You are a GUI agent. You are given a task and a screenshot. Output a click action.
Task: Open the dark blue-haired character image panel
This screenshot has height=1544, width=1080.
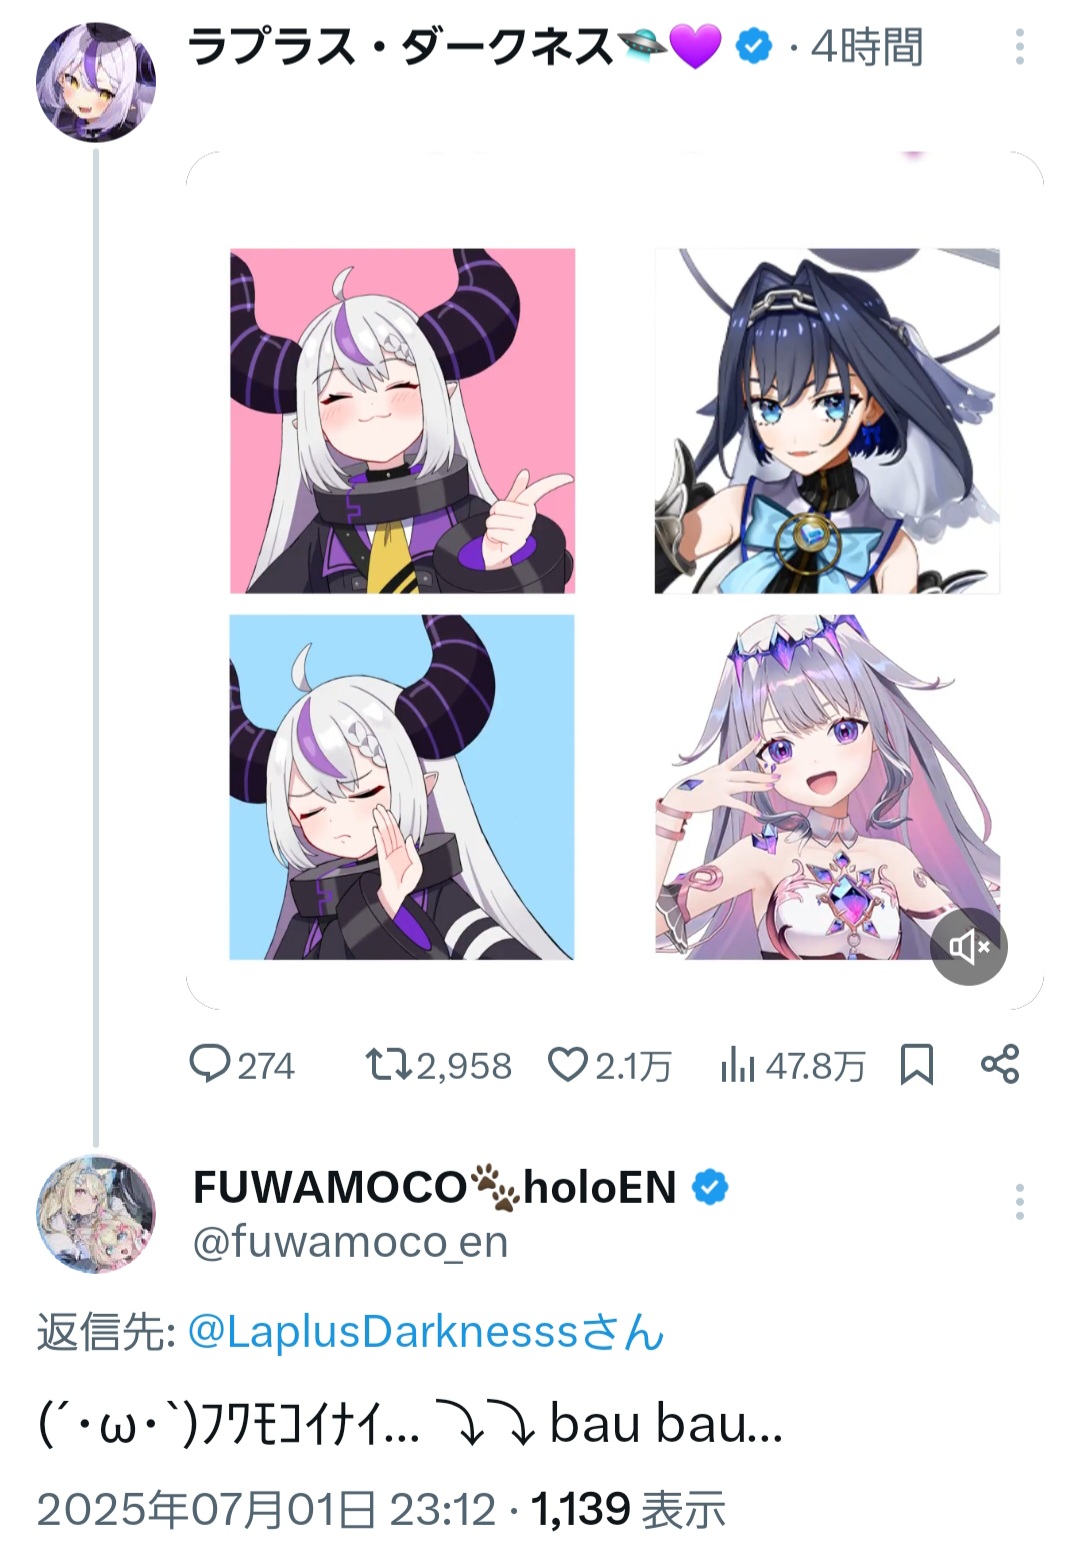coord(827,421)
